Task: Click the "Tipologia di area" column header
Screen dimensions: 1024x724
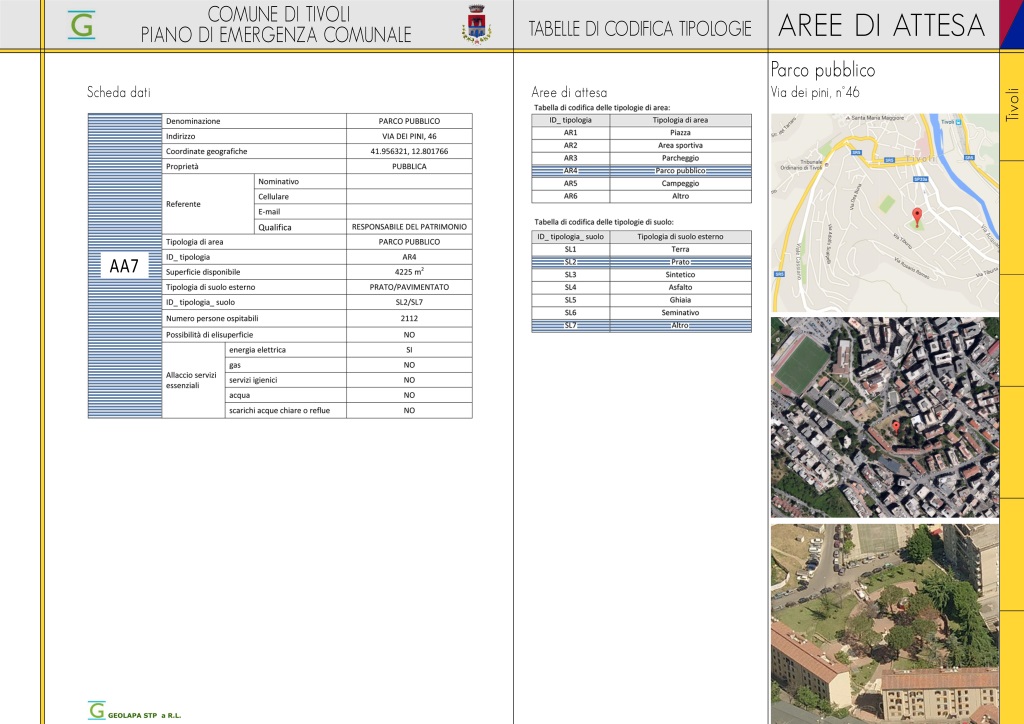Action: 680,120
